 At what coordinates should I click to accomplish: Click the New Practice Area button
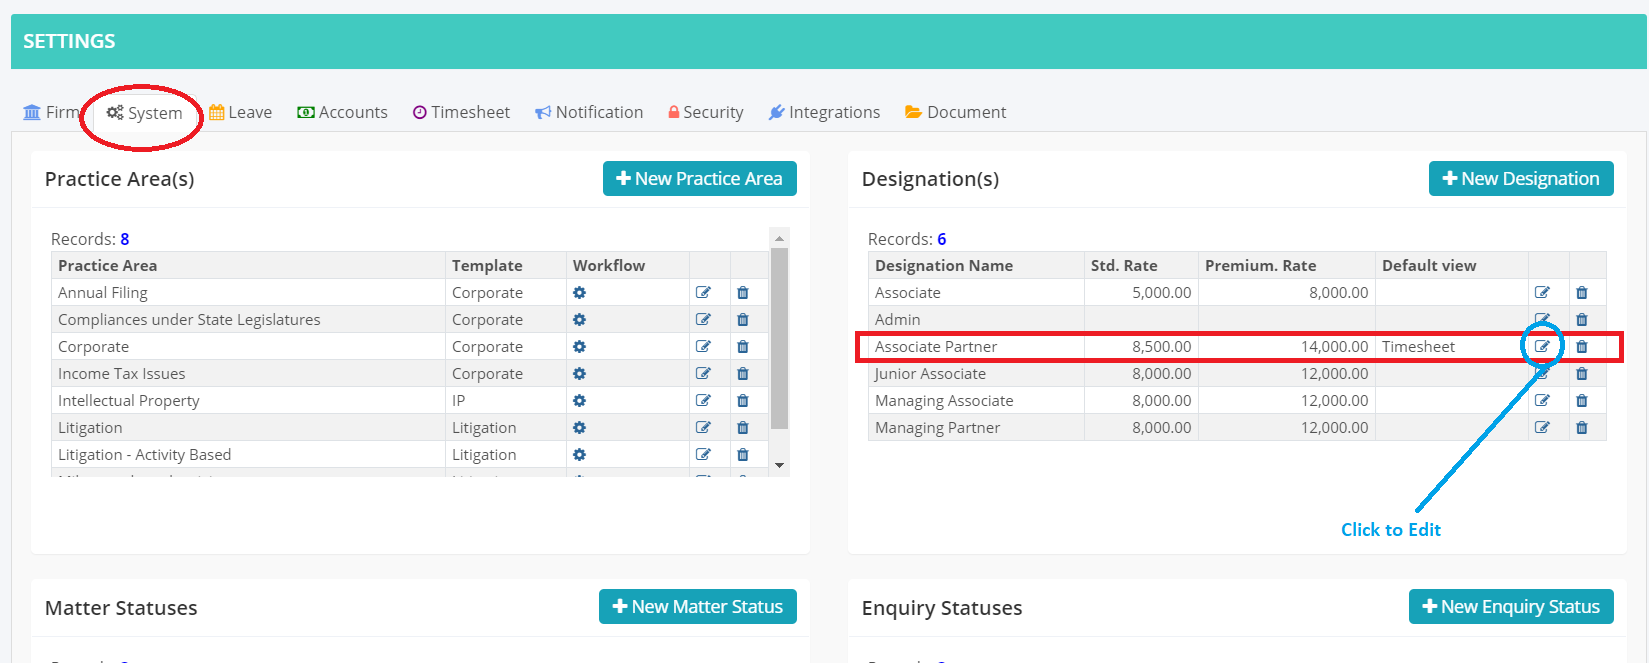tap(699, 179)
